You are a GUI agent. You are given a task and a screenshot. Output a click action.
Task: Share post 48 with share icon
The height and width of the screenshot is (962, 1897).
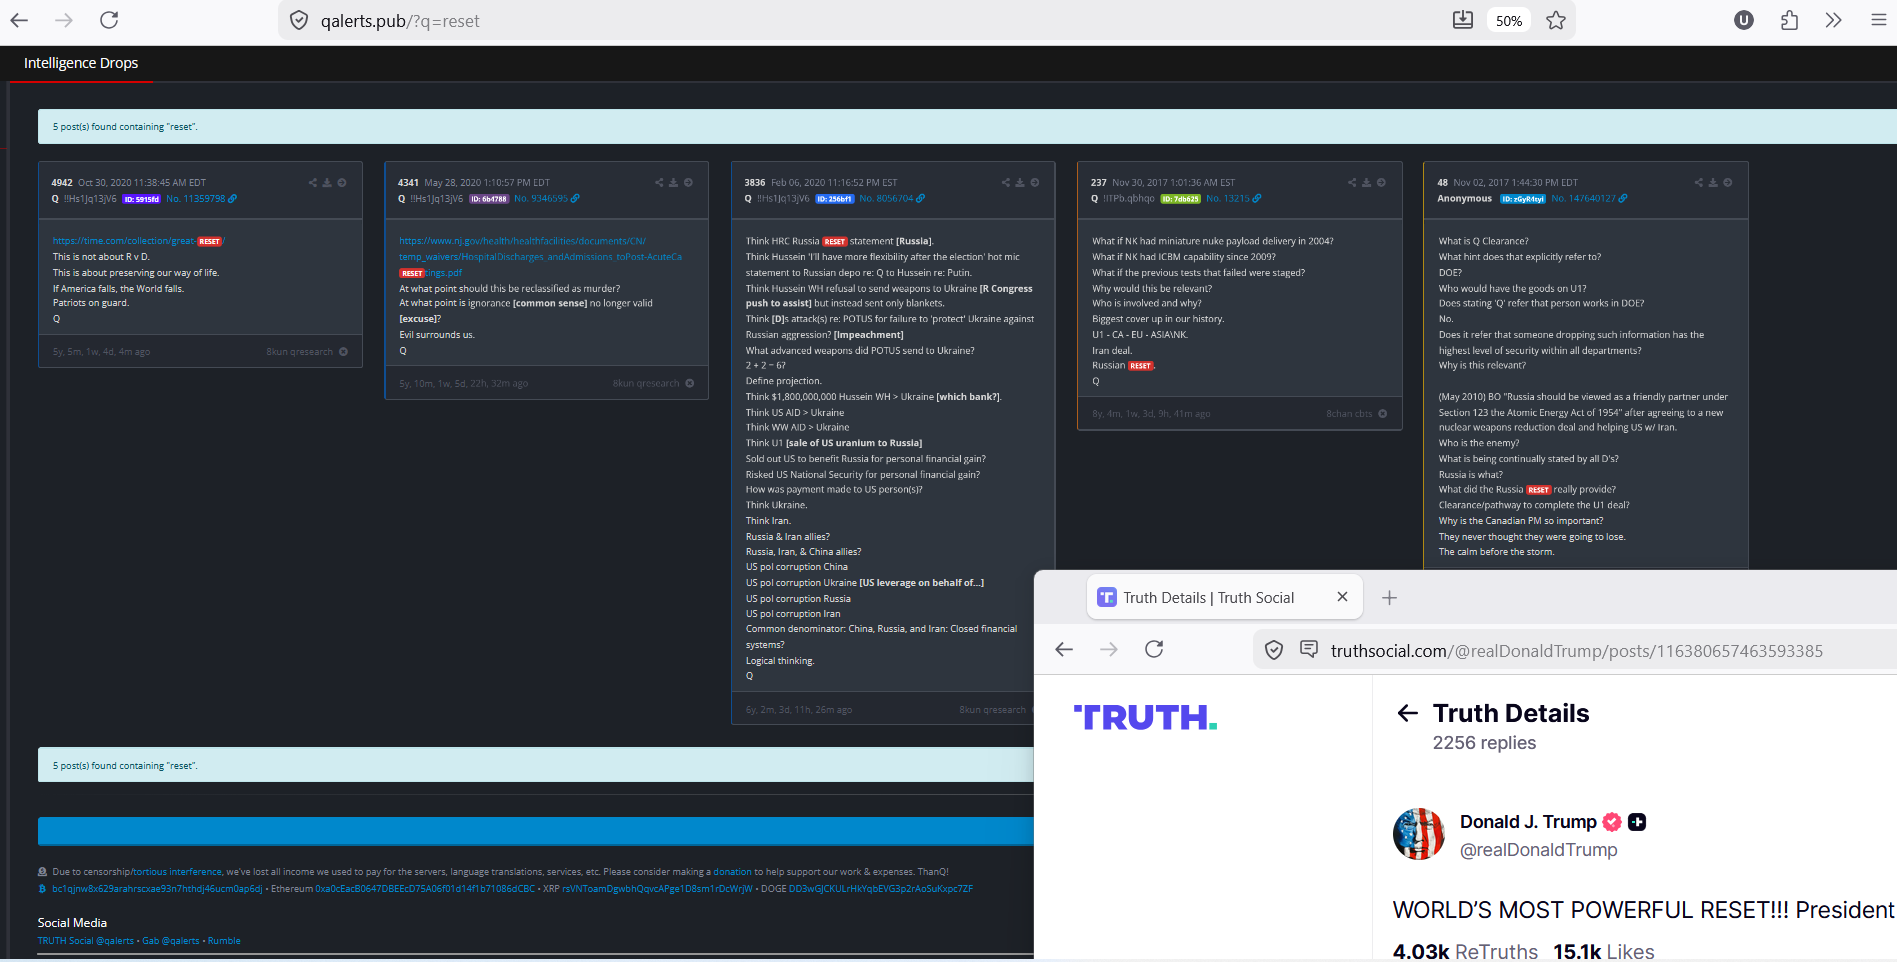(1699, 183)
